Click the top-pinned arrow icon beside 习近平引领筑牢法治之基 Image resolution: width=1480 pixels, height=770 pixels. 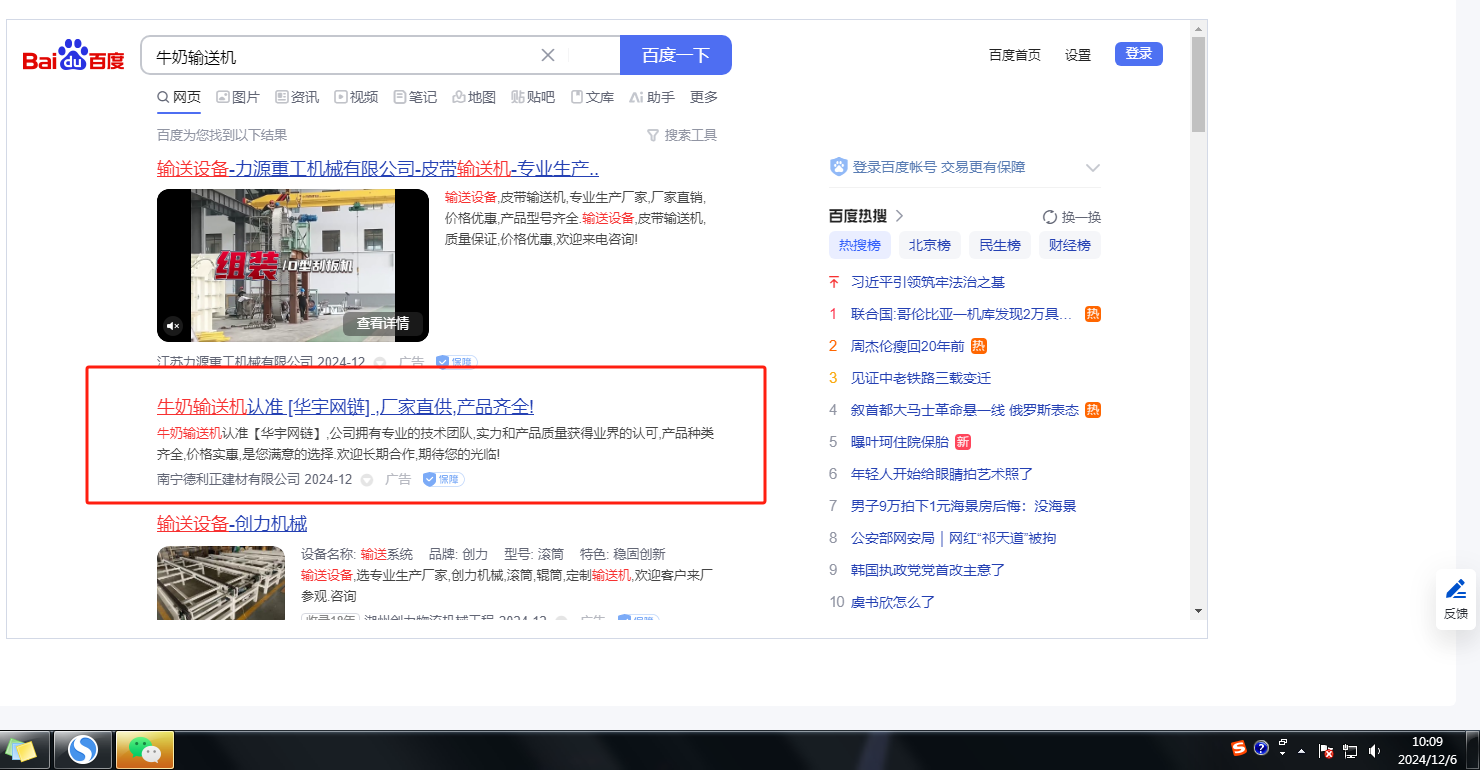tap(834, 282)
